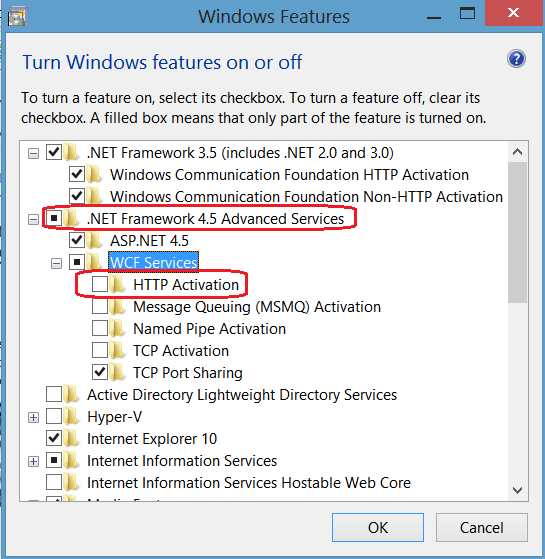Click the folder icon beside TCP Port Sharing
Viewport: 545px width, 559px height.
click(x=118, y=373)
